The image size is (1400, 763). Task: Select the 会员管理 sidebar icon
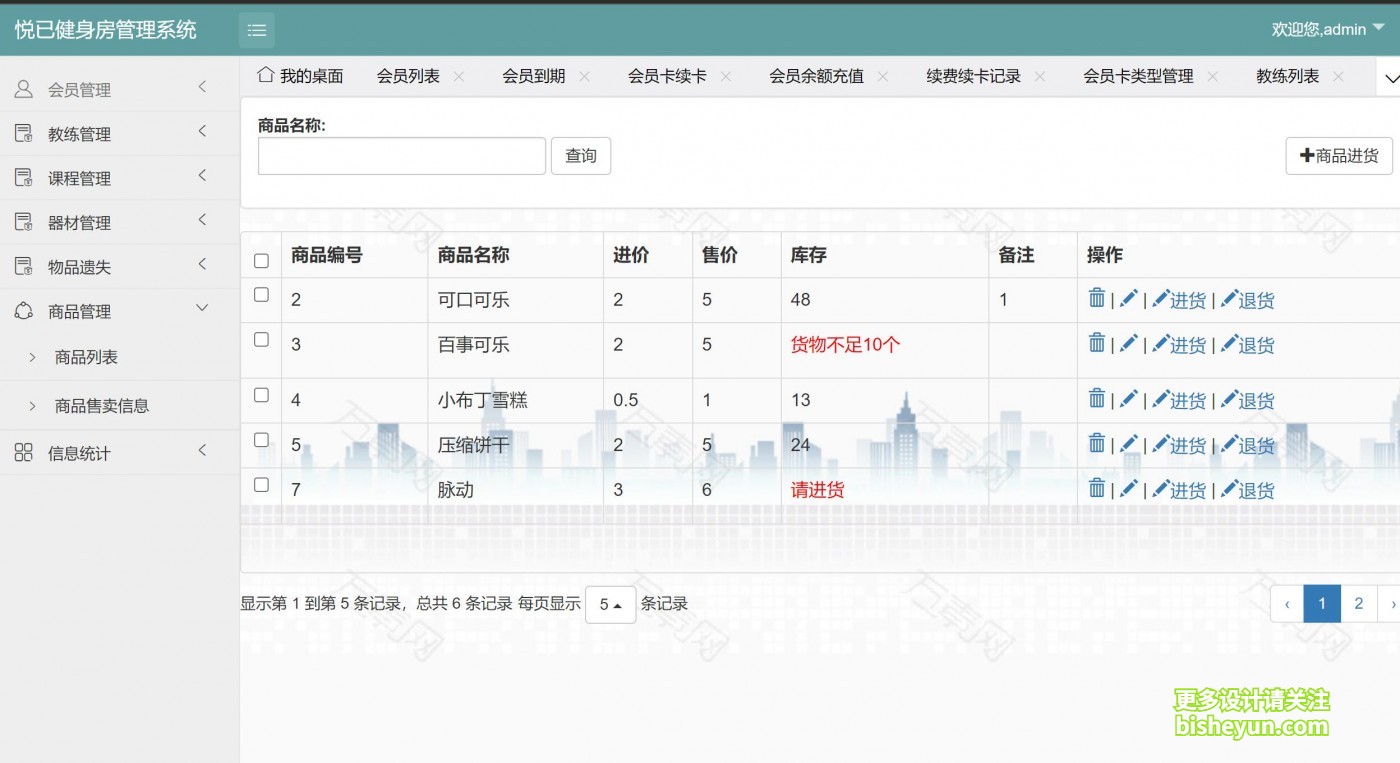click(x=21, y=88)
